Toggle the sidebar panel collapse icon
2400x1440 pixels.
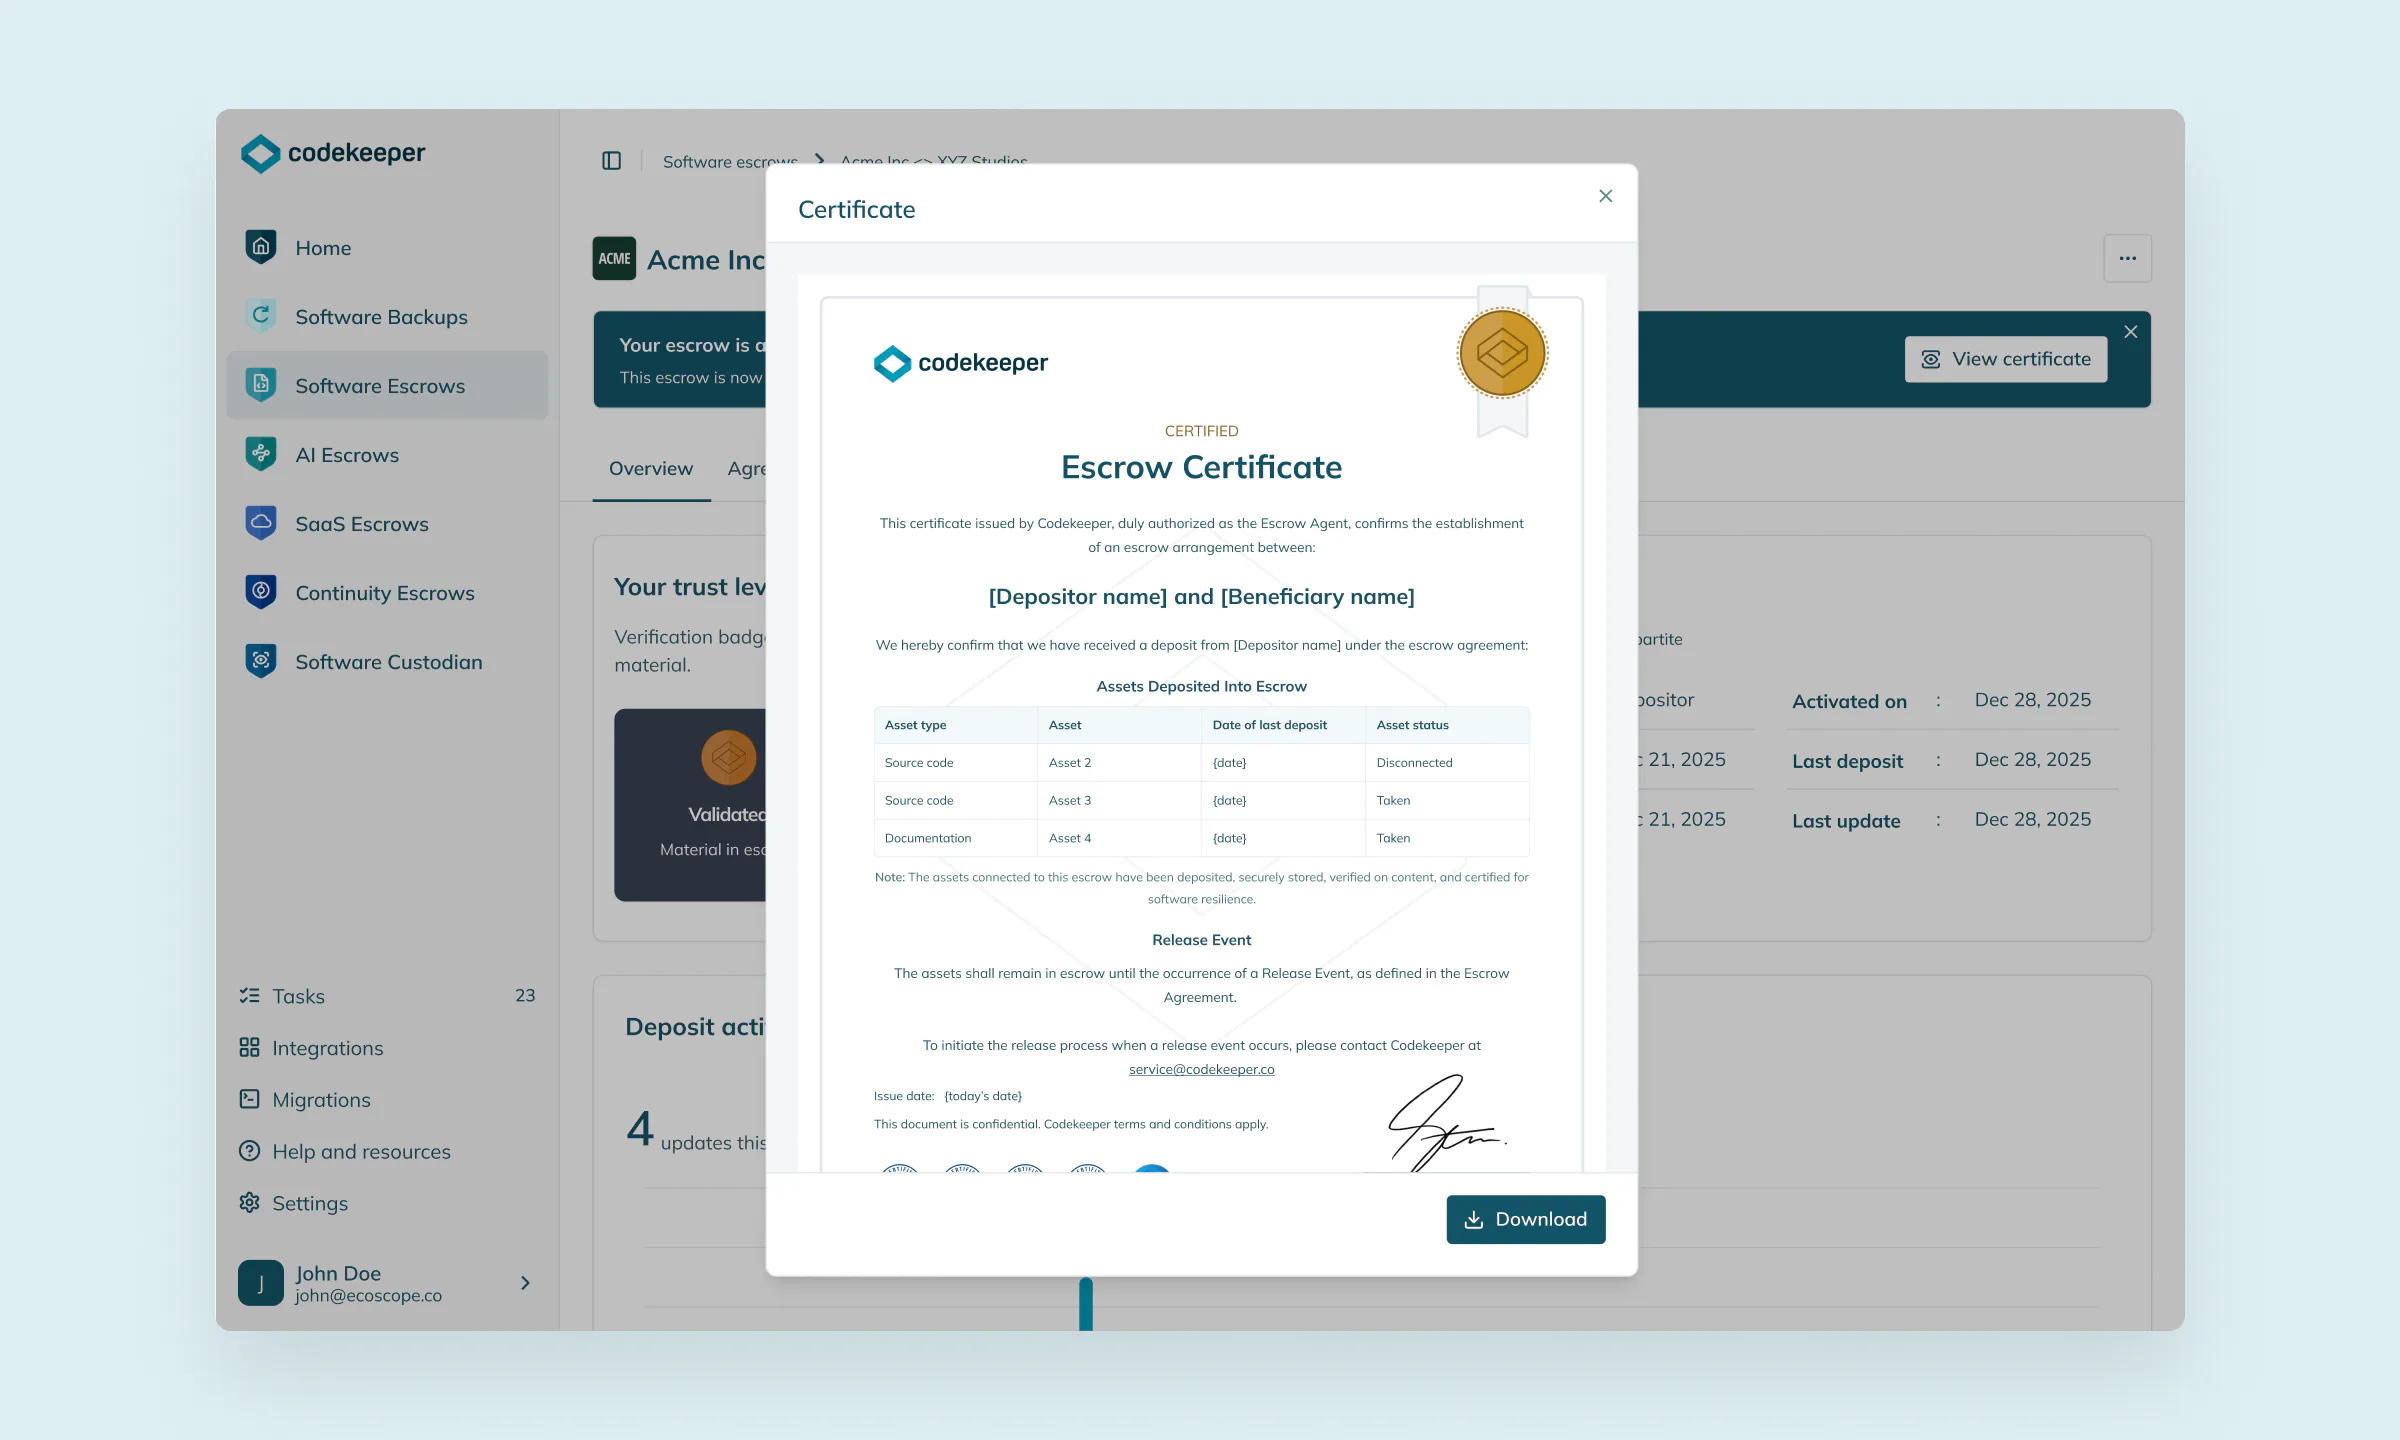coord(612,161)
